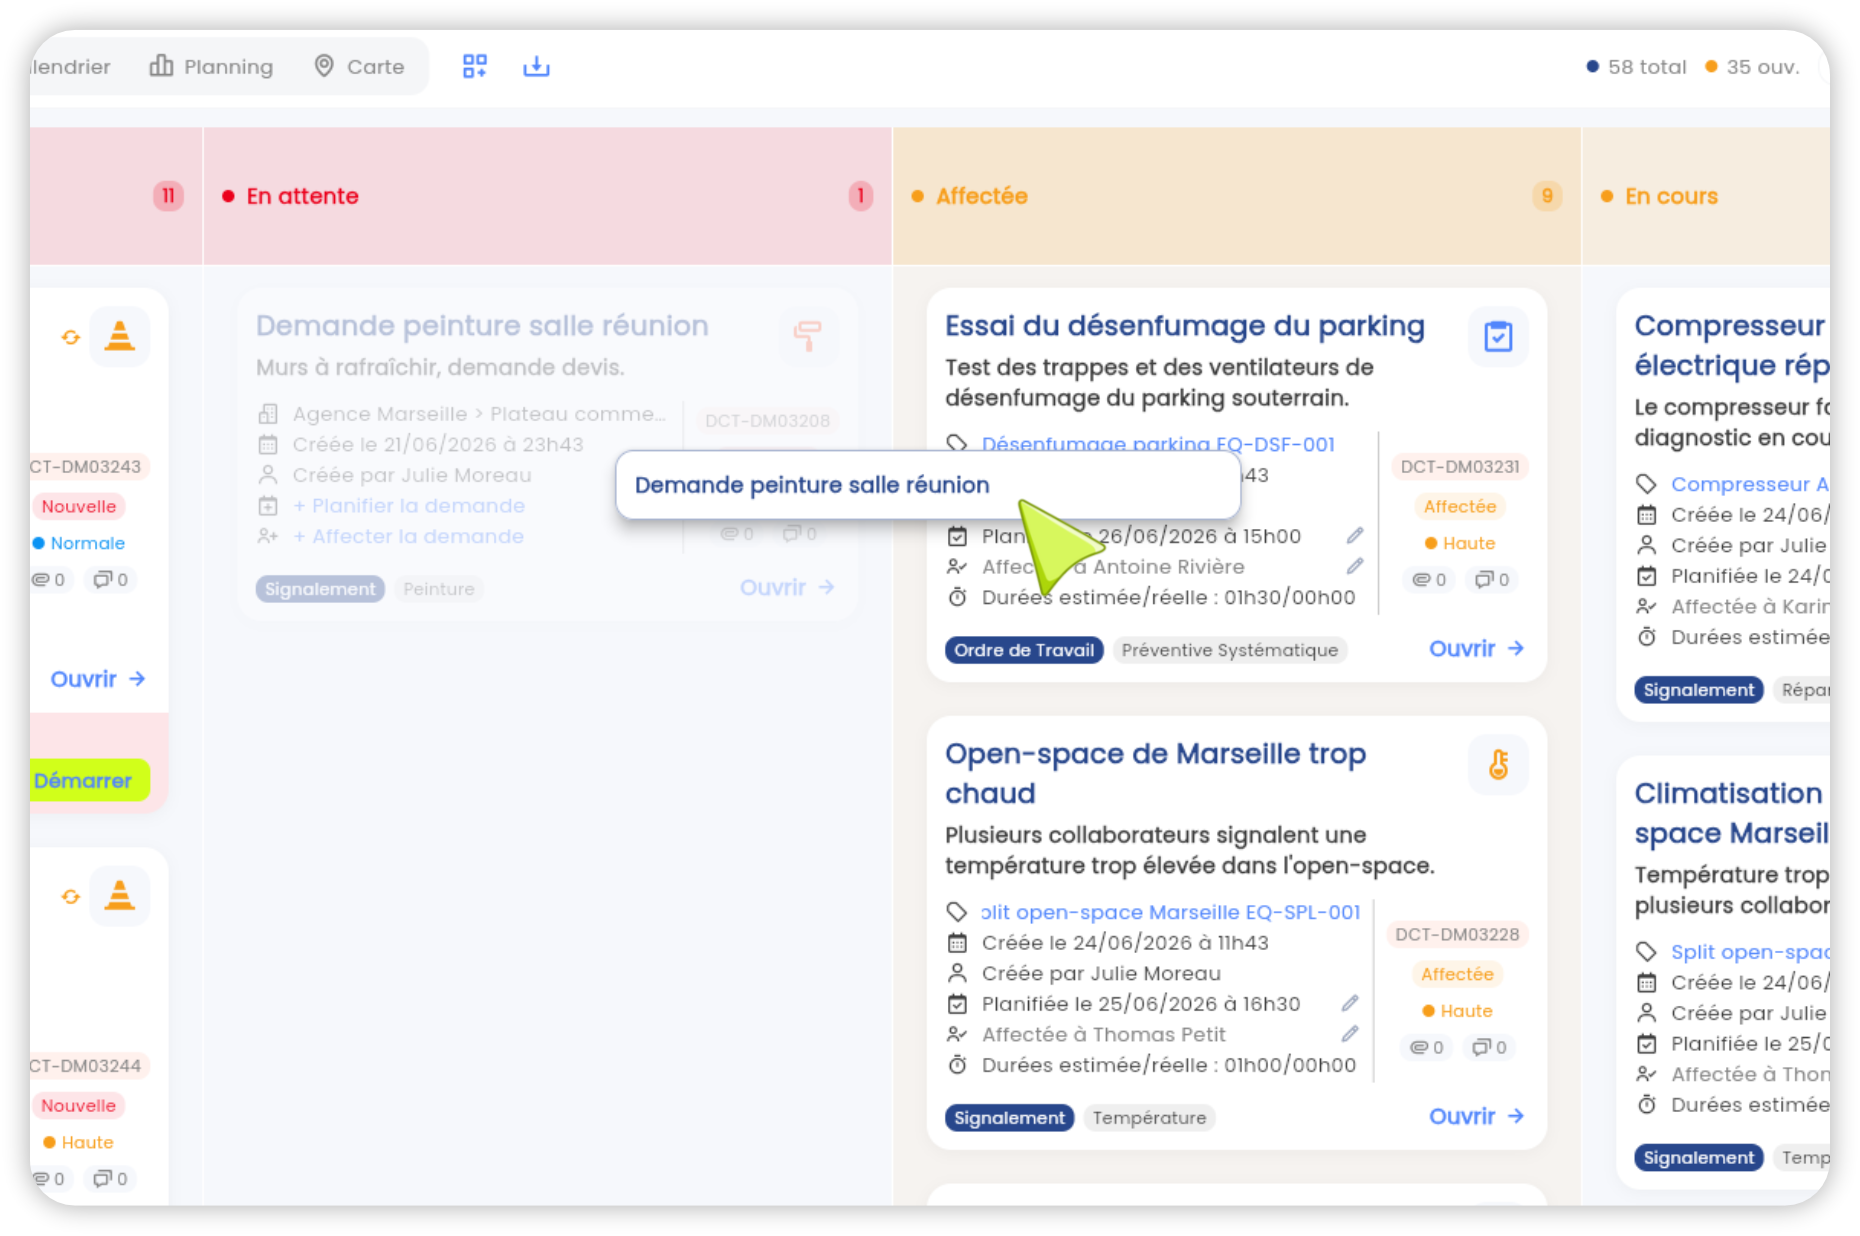1860x1236 pixels.
Task: Click clipboard check icon on désenfumage card
Action: coord(1498,337)
